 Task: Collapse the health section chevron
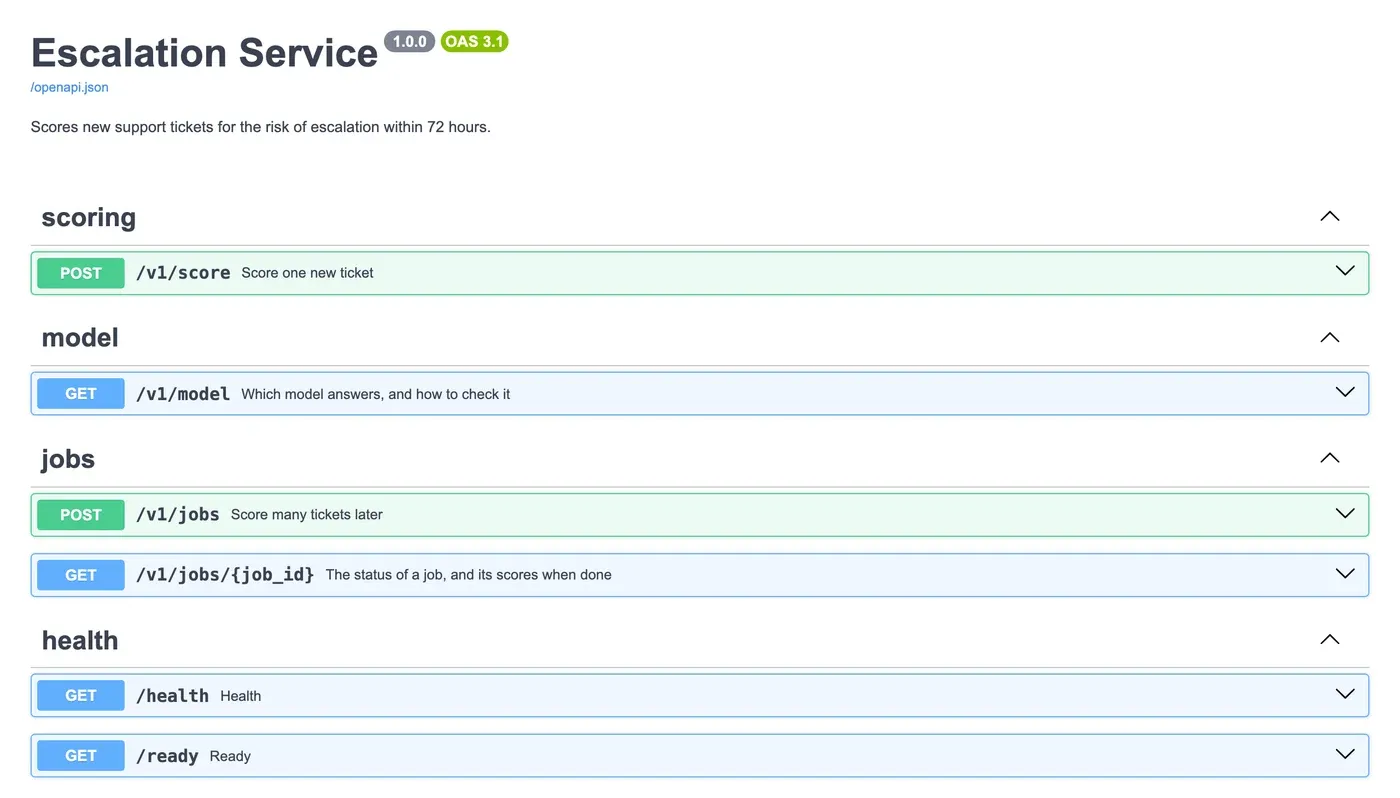[x=1329, y=639]
